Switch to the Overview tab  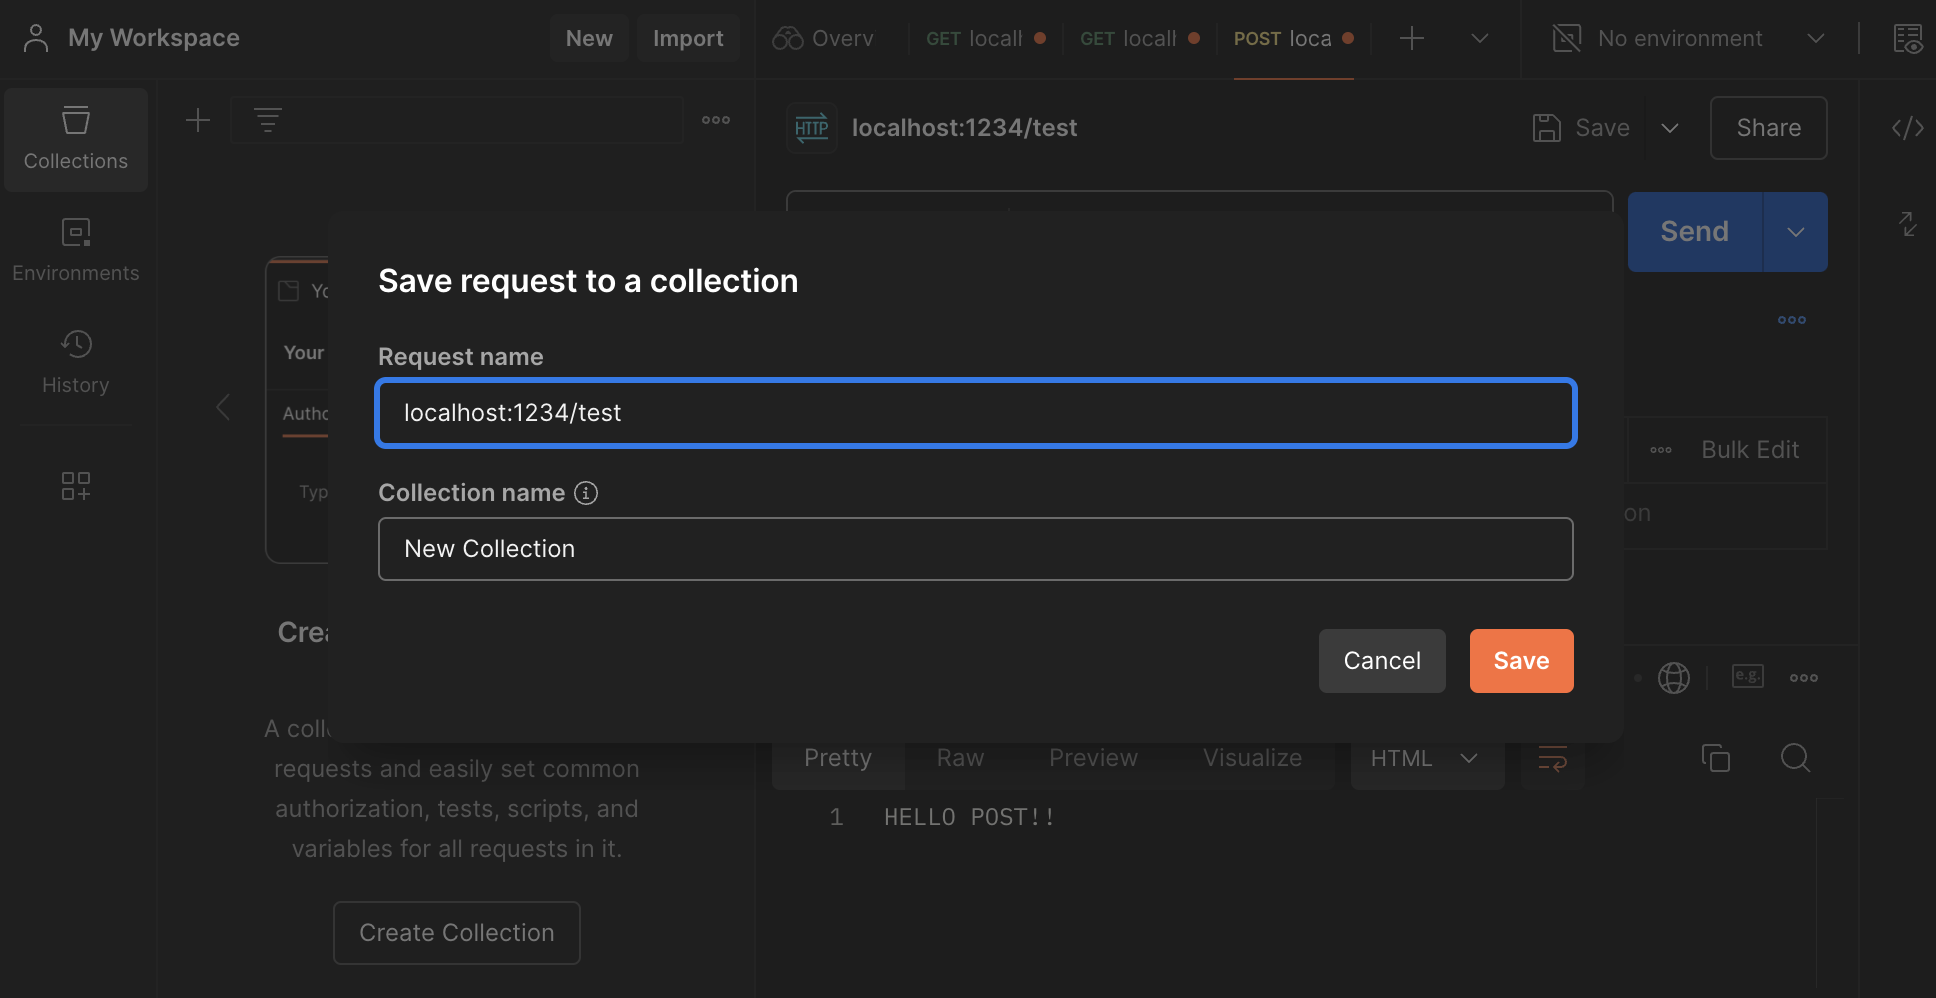[x=823, y=39]
